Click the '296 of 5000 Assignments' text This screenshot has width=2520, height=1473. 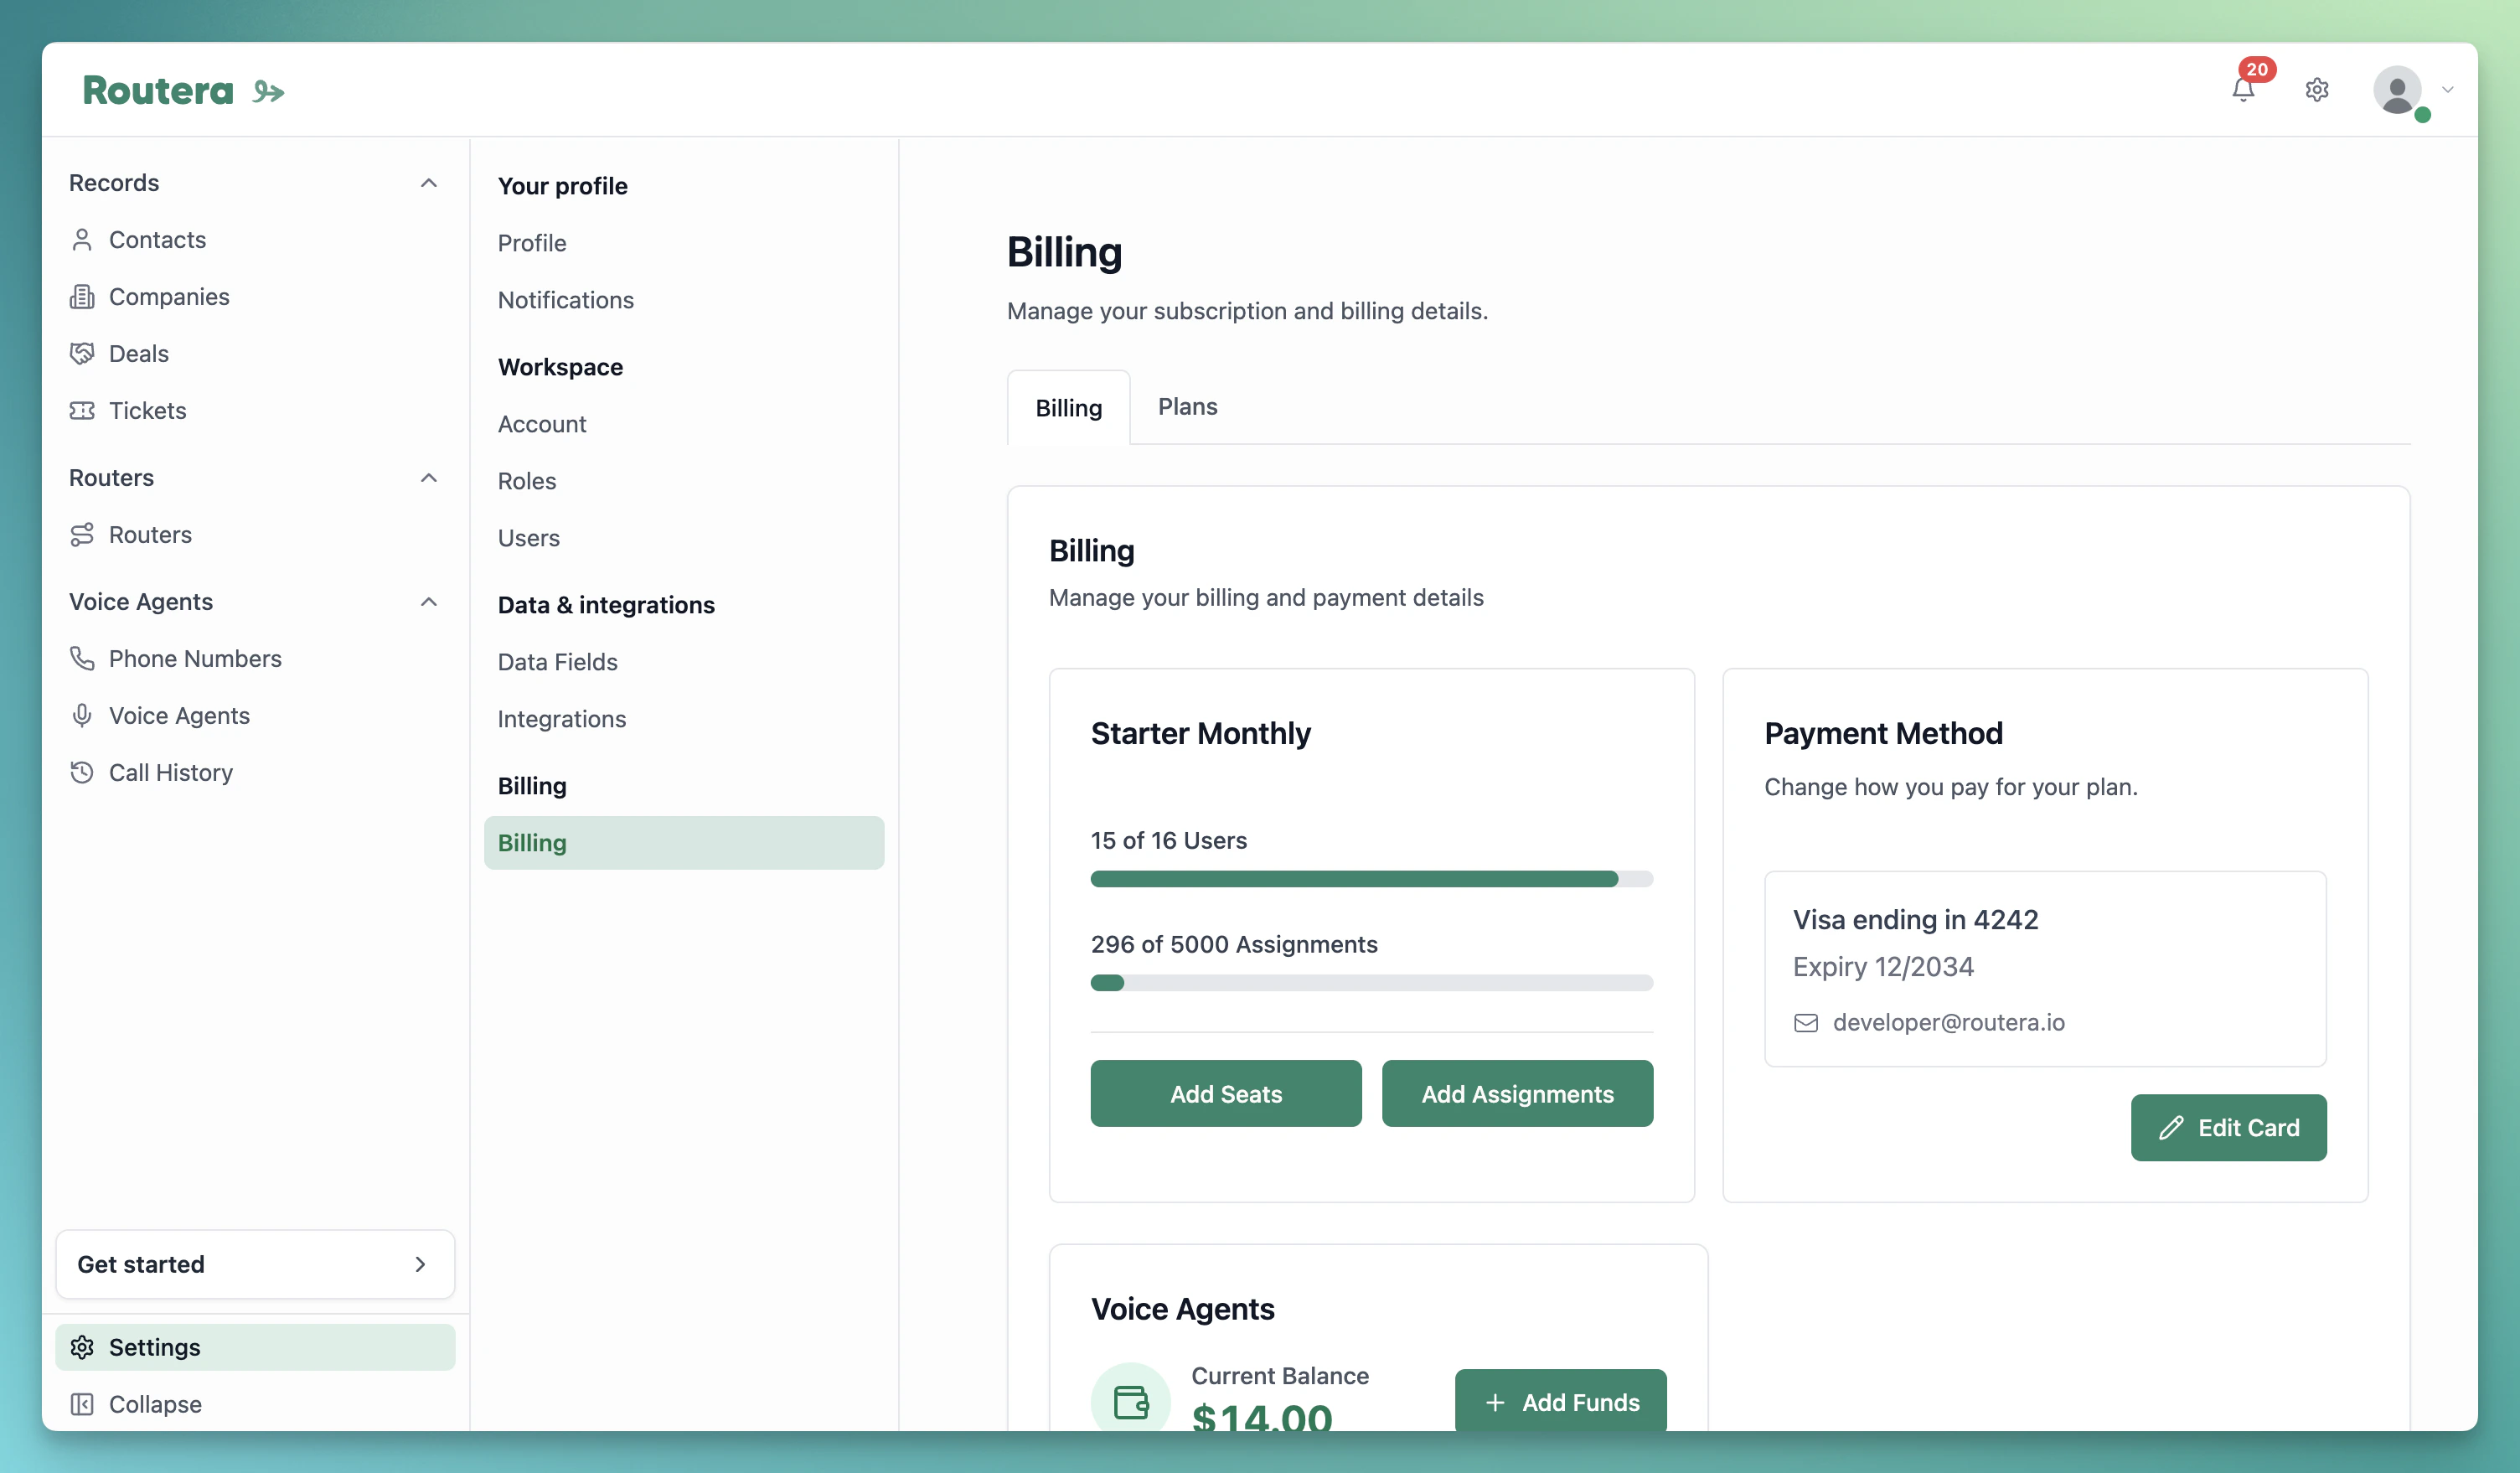(x=1234, y=945)
